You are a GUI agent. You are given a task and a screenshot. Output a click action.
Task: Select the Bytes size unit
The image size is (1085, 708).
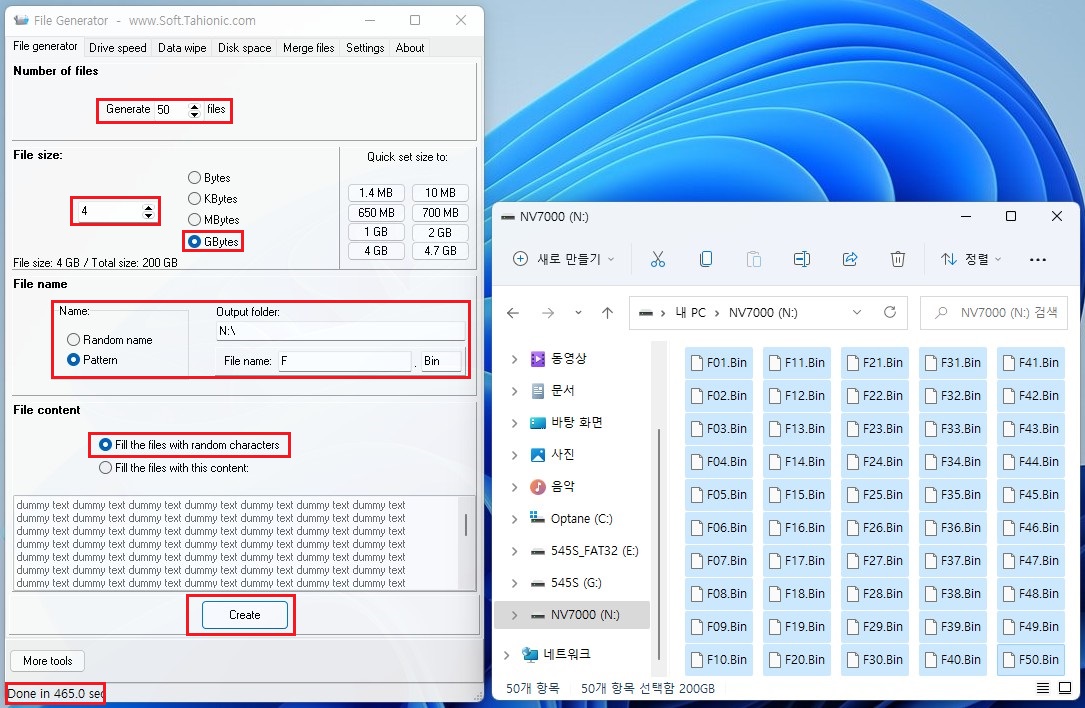209,178
